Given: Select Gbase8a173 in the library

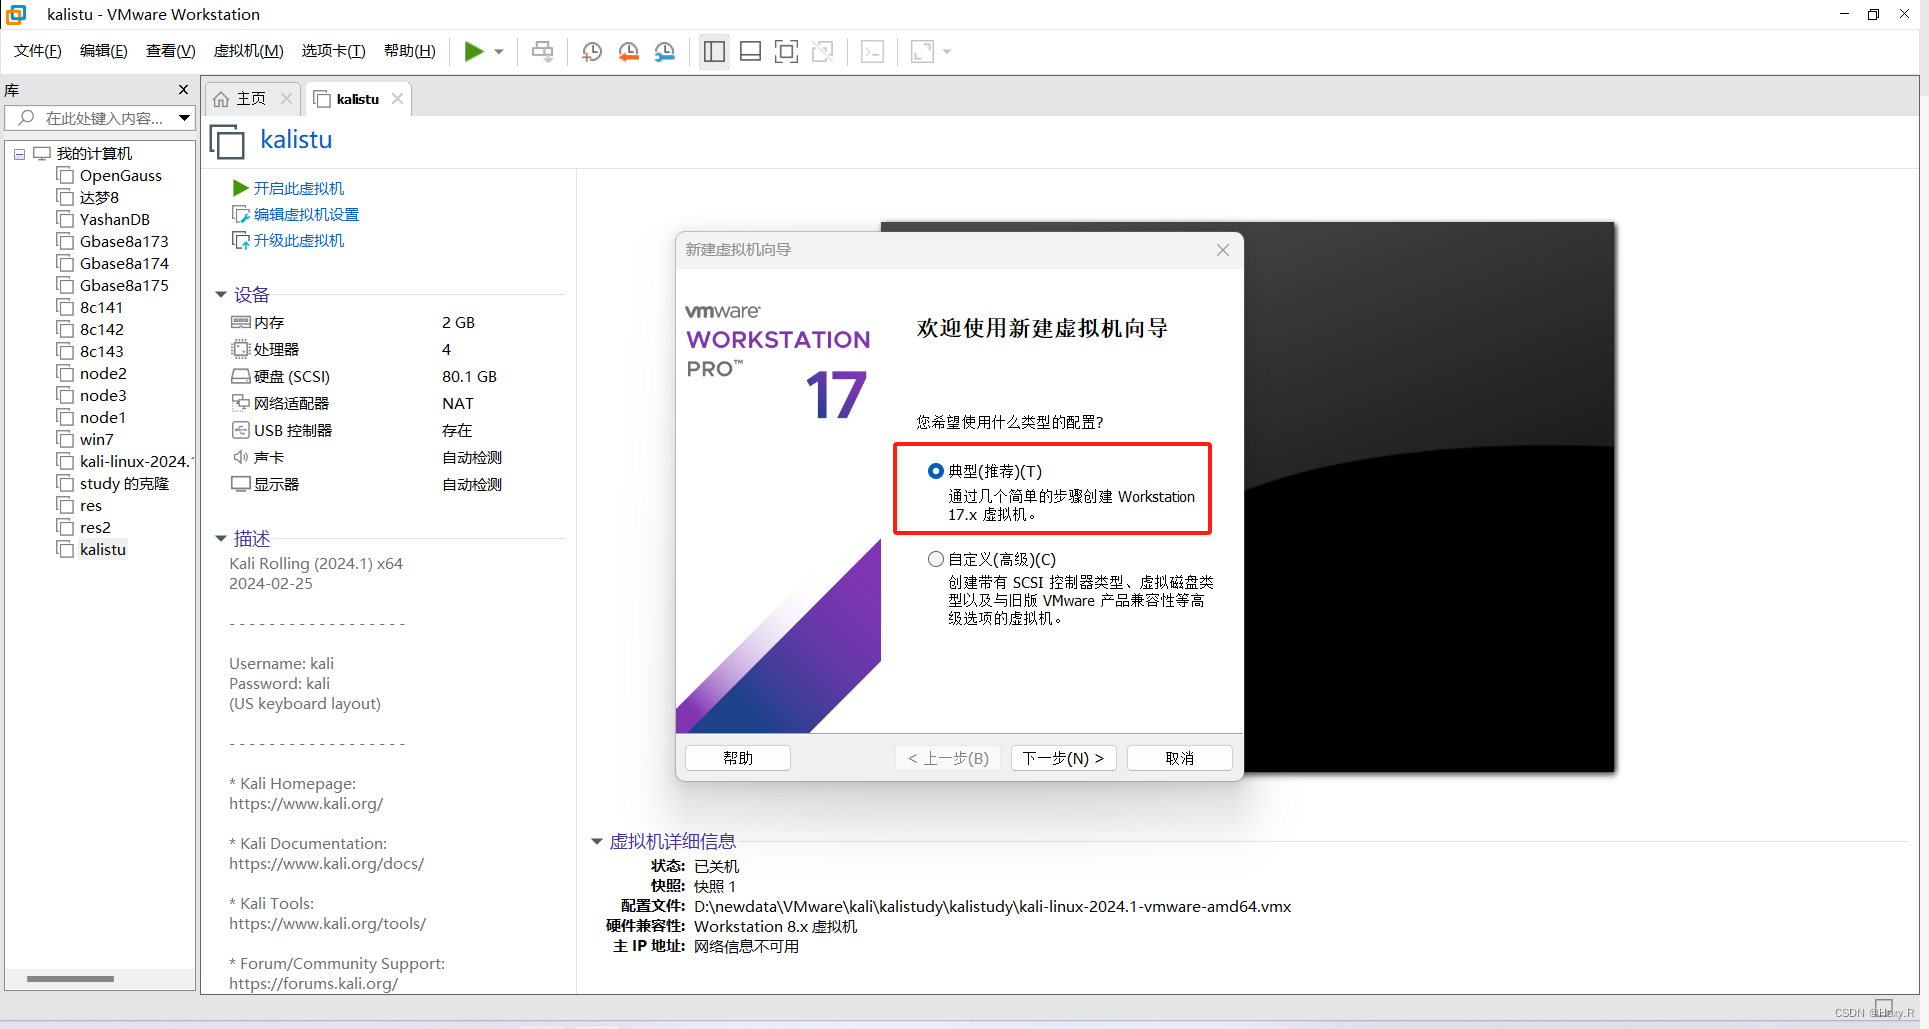Looking at the screenshot, I should (124, 242).
